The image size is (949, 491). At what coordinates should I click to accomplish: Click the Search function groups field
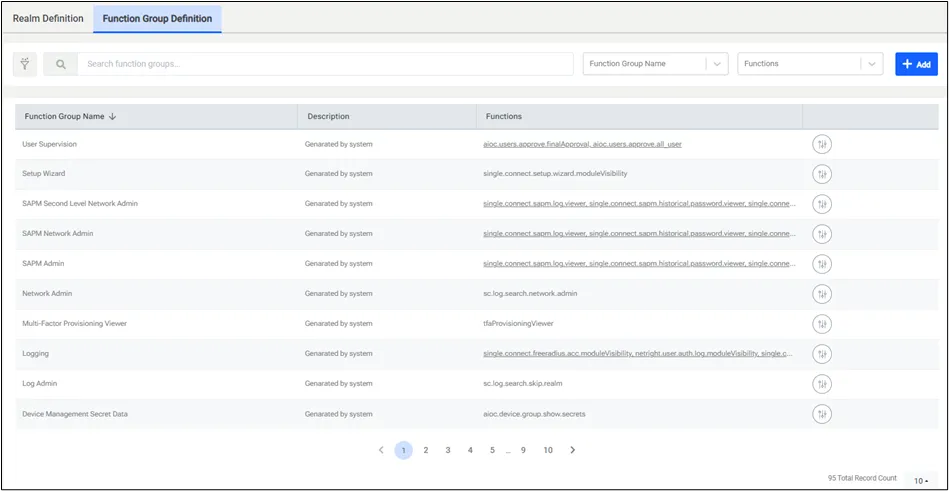325,64
